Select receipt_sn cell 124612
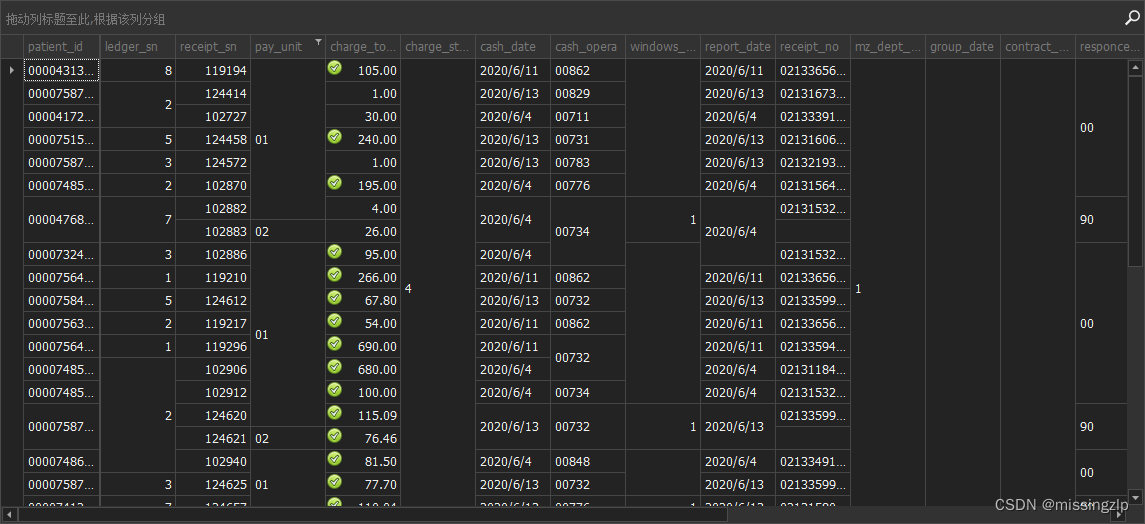This screenshot has height=524, width=1145. 212,300
